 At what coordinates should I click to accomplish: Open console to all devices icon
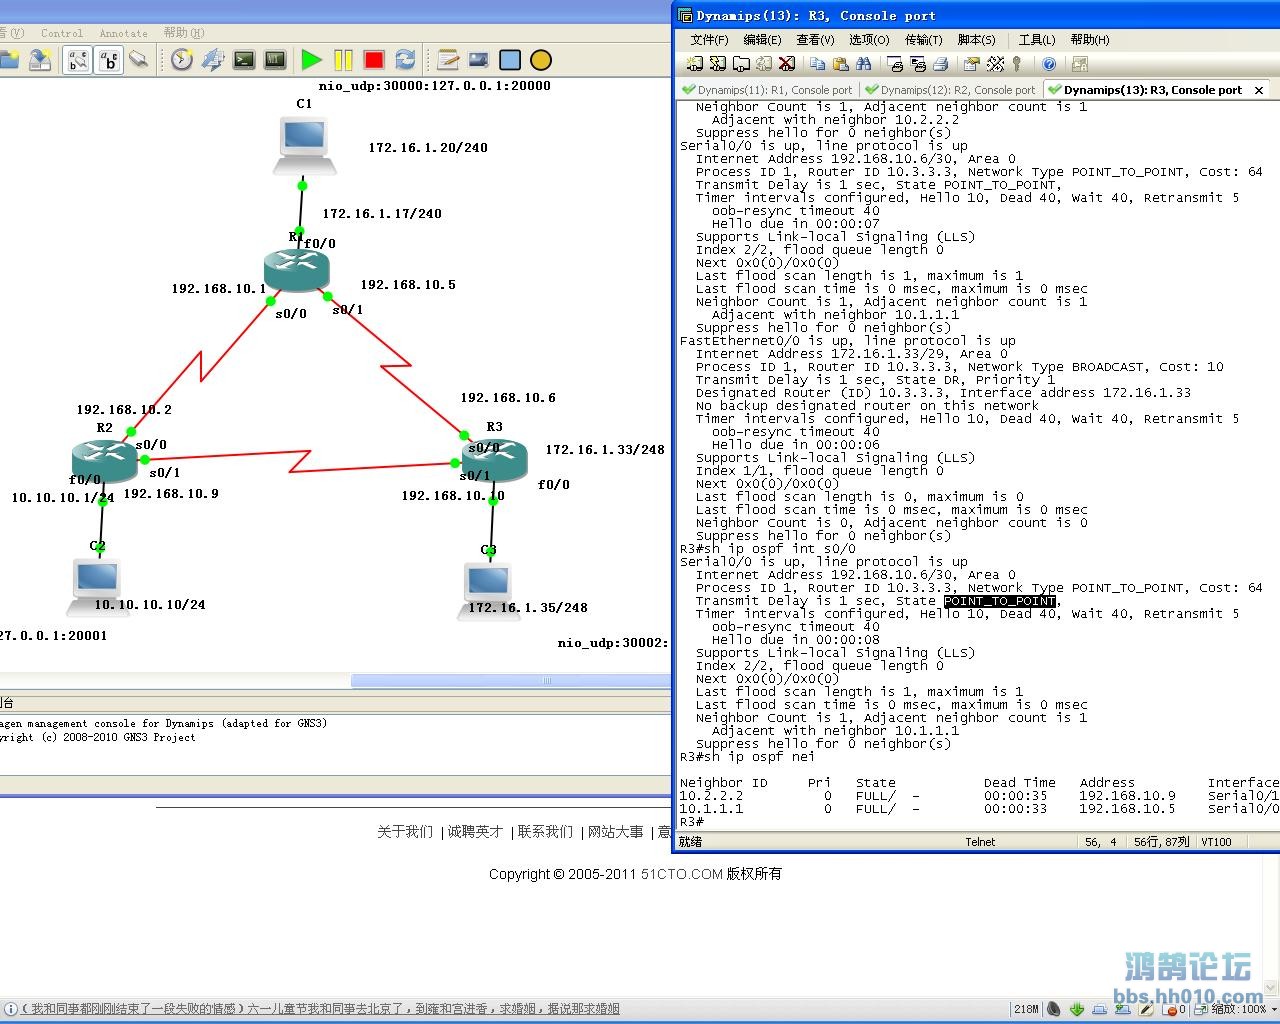click(244, 61)
